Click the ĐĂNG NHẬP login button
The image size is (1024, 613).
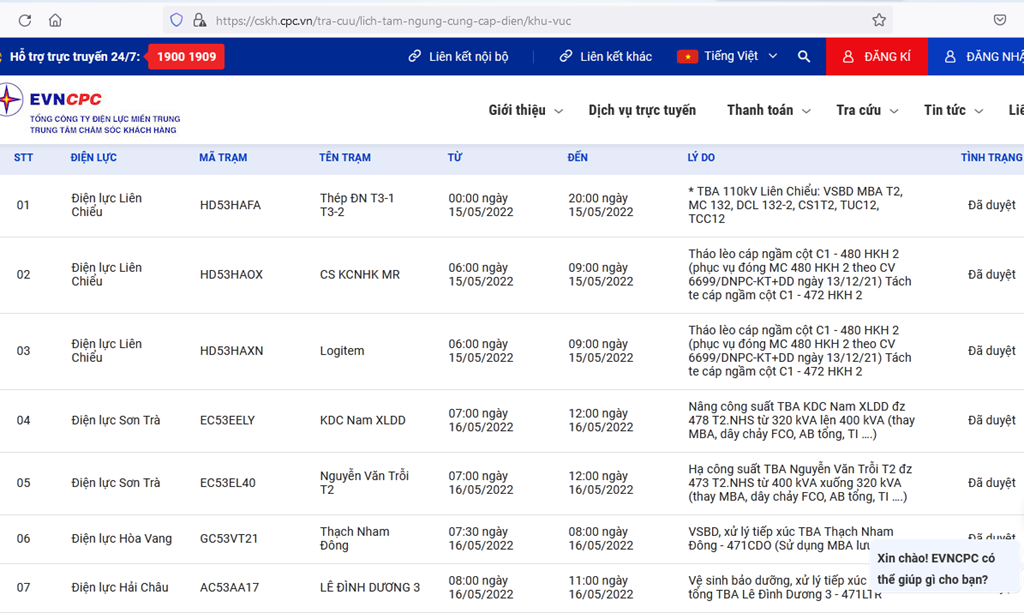976,57
